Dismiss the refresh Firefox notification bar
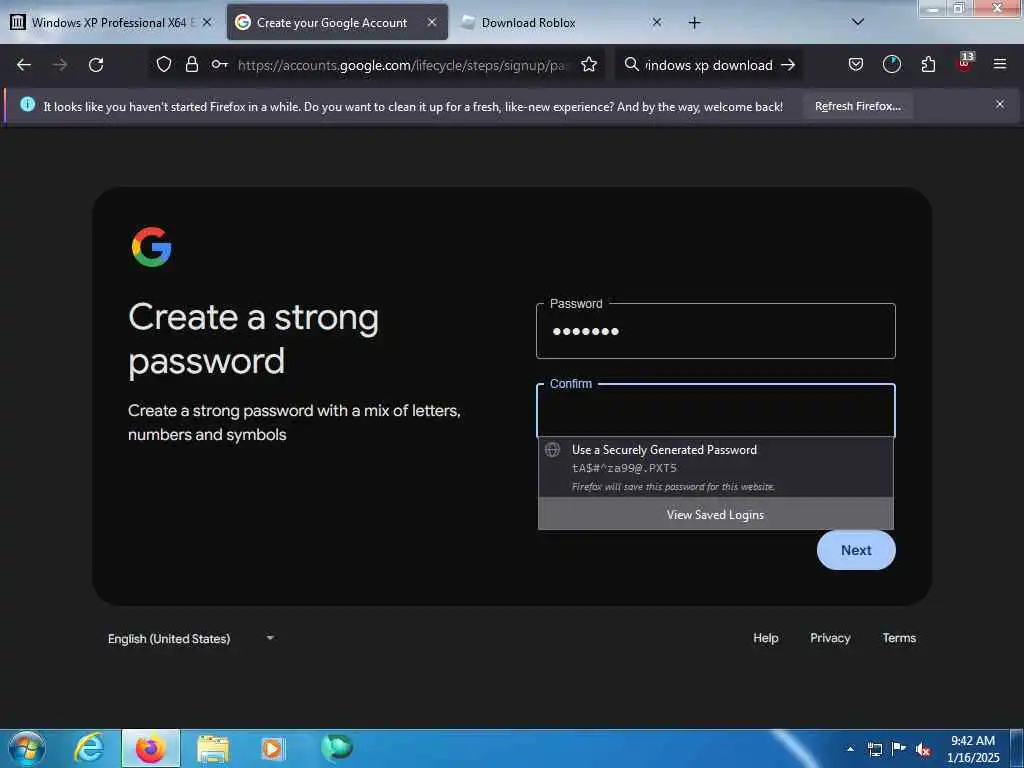This screenshot has height=768, width=1024. [1000, 104]
